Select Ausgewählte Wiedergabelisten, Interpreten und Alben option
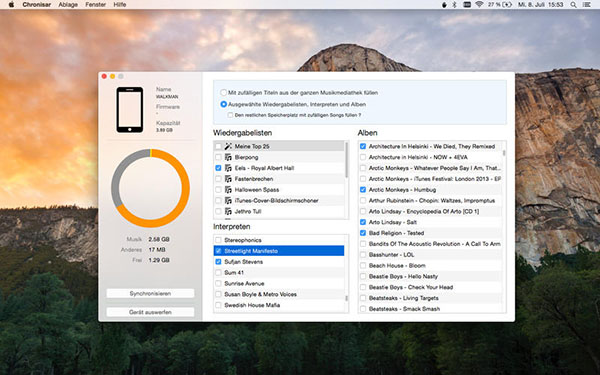600x375 pixels. pyautogui.click(x=223, y=104)
